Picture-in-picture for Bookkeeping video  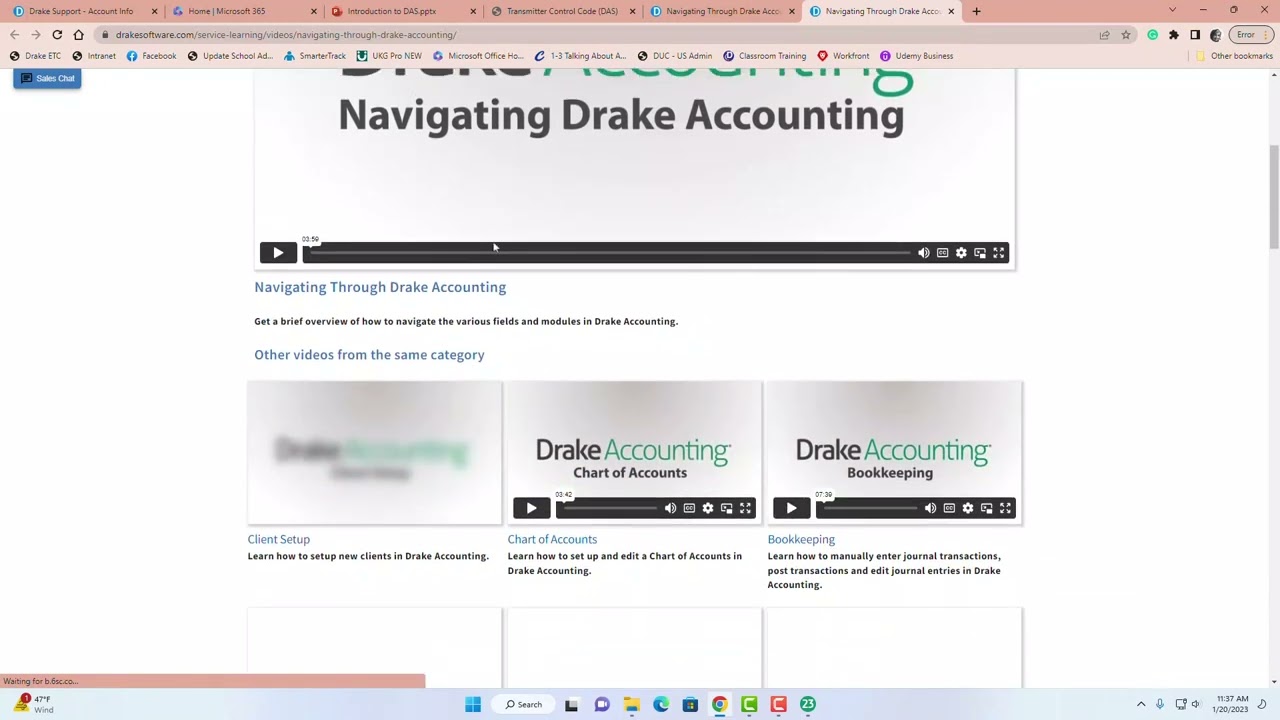[x=987, y=508]
